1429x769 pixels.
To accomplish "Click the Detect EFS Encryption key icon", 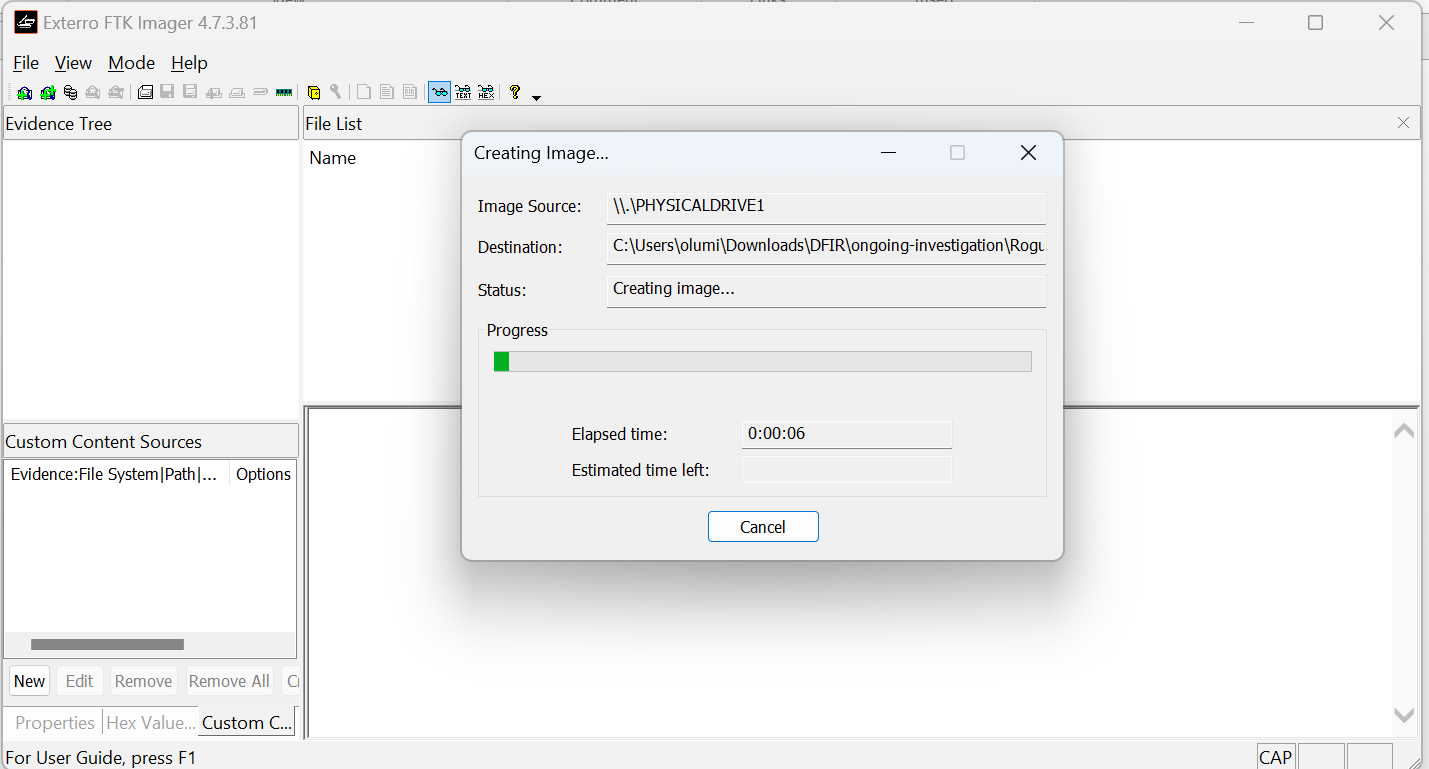I will pyautogui.click(x=335, y=93).
